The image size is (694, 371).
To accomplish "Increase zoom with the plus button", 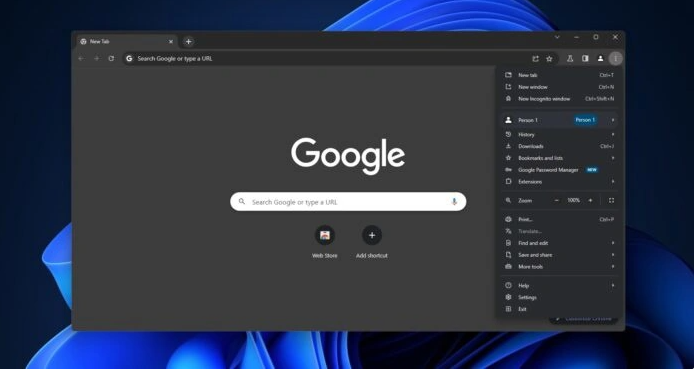I will click(590, 201).
